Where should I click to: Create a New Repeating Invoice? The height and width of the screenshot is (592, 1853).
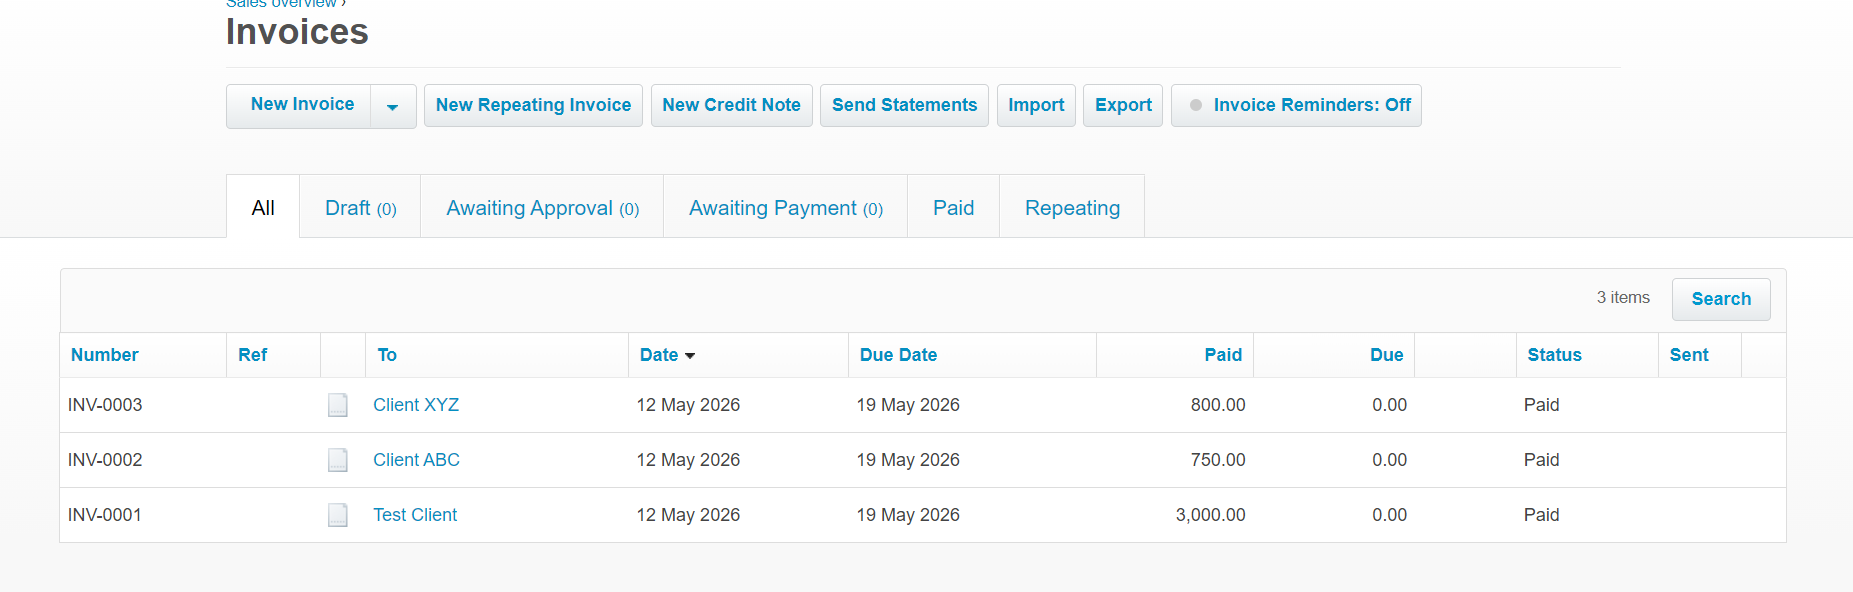tap(533, 105)
